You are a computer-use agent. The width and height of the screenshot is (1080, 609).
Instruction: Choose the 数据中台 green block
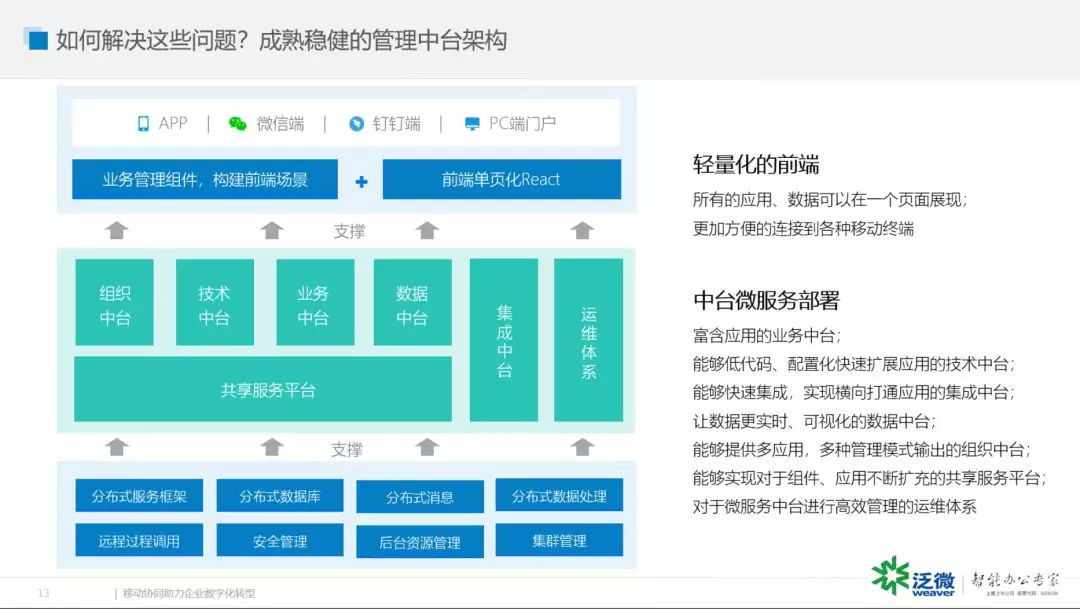tap(412, 304)
